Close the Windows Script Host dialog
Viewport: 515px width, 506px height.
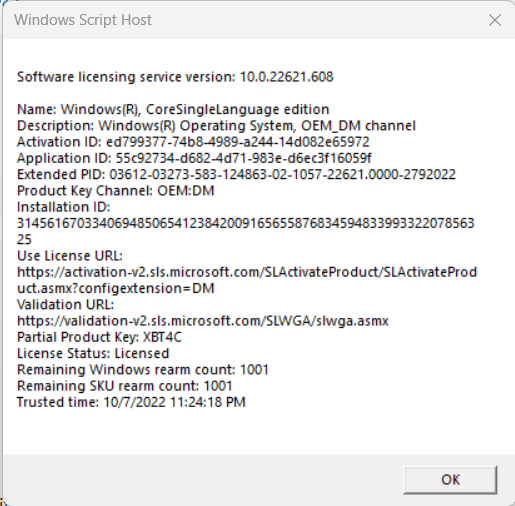tap(495, 20)
